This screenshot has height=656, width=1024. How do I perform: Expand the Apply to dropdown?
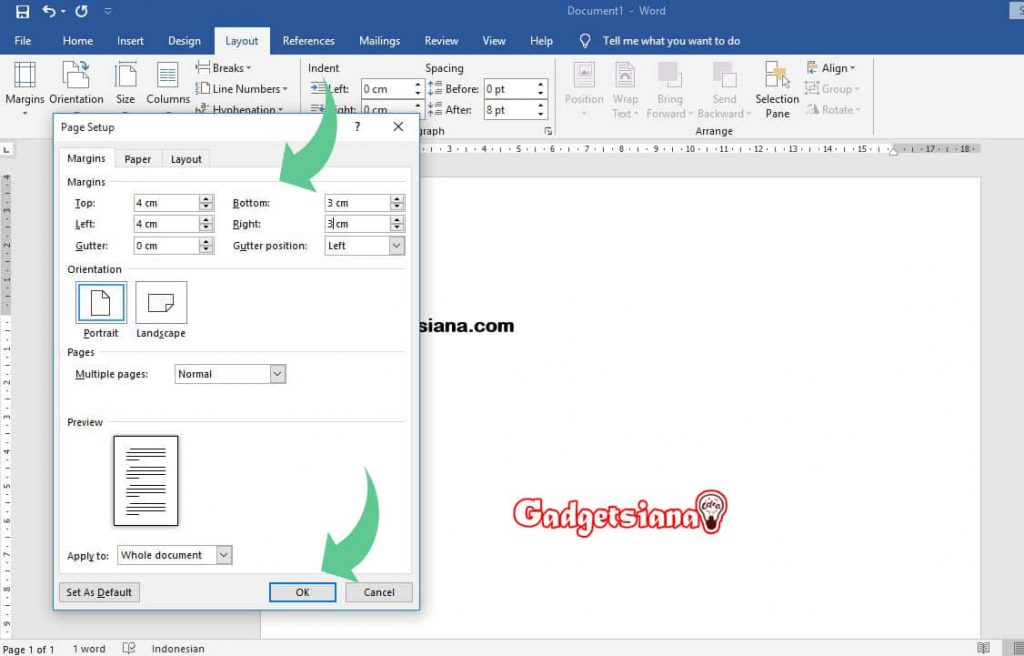point(224,555)
